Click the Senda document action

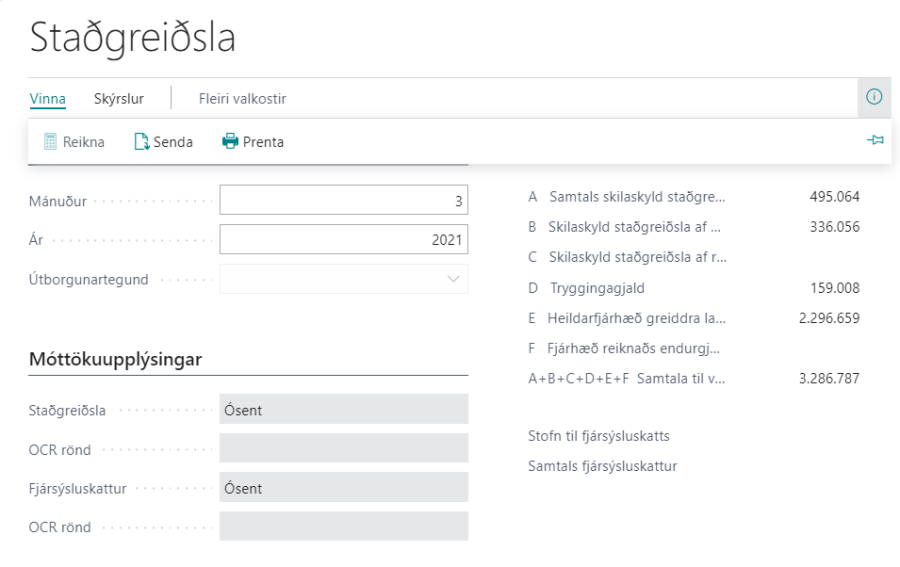[163, 142]
